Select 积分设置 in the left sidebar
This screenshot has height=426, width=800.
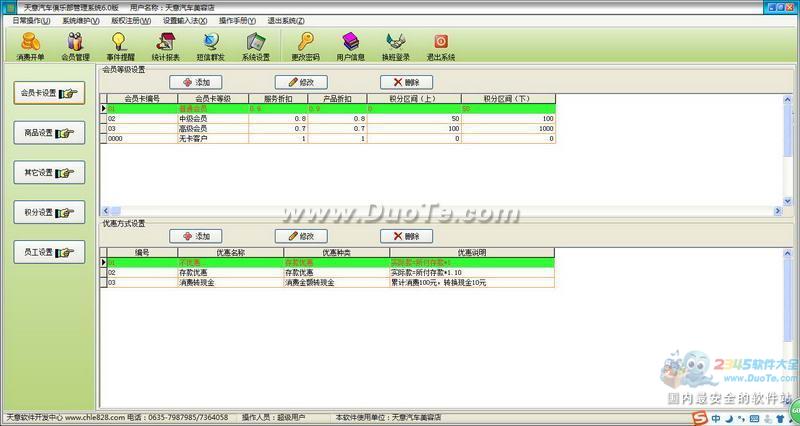[x=49, y=212]
